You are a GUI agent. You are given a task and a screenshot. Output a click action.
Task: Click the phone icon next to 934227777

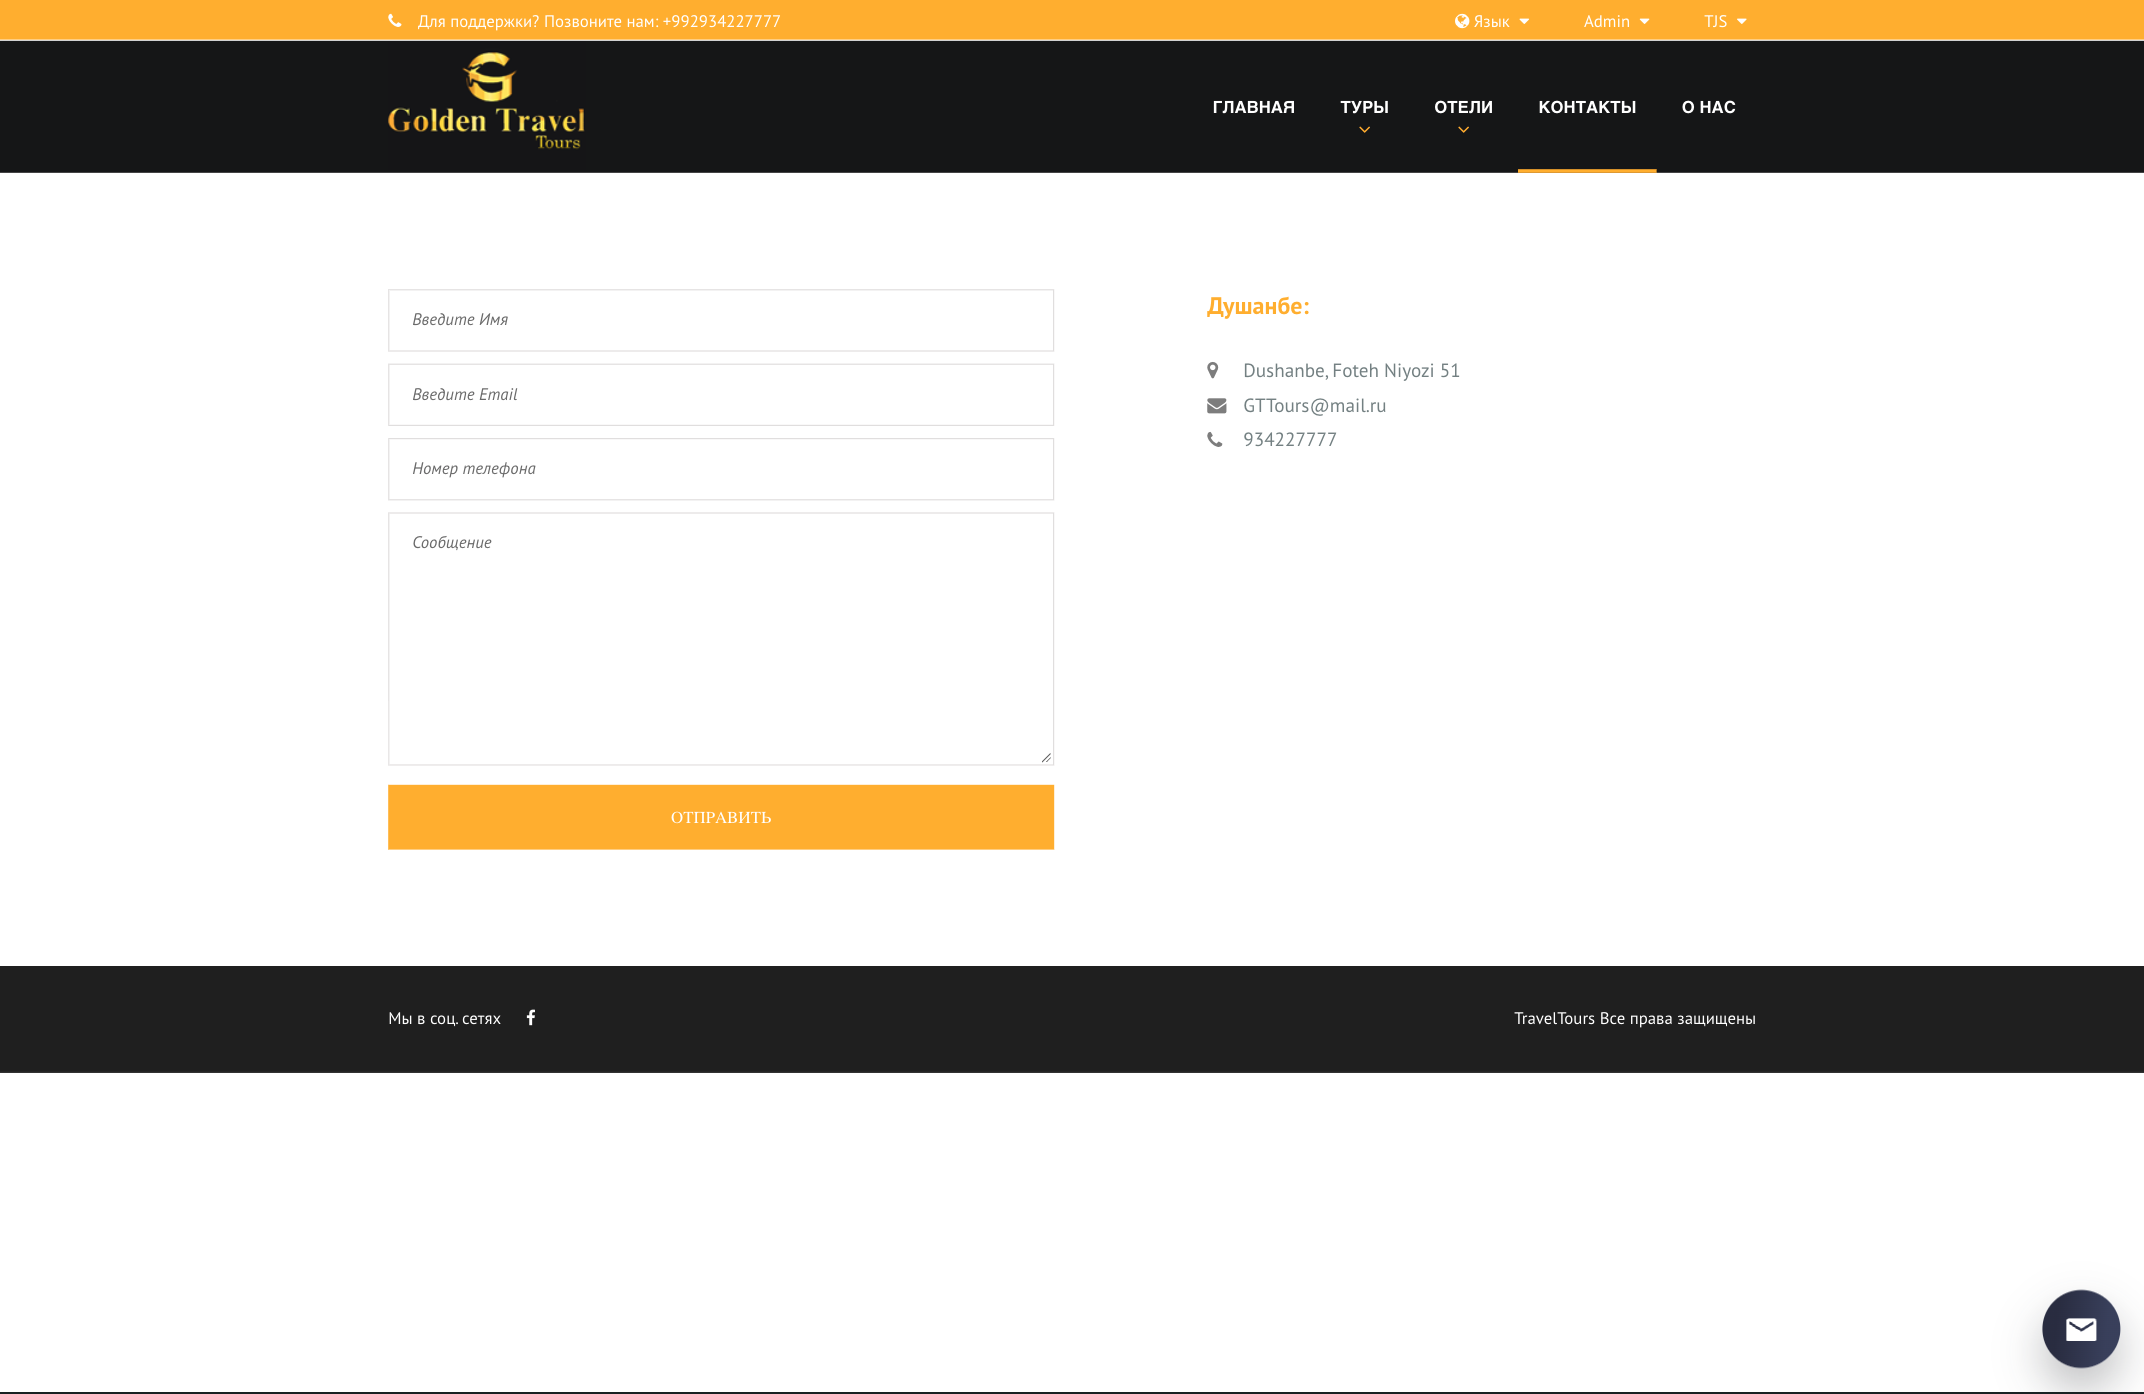click(1215, 440)
